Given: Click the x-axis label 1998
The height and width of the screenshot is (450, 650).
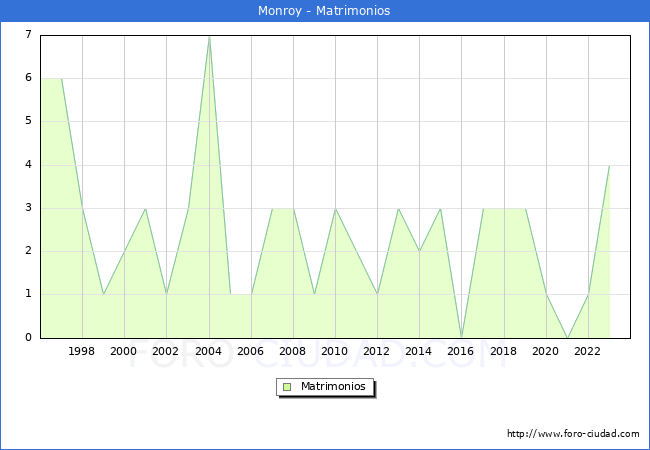Looking at the screenshot, I should [81, 351].
